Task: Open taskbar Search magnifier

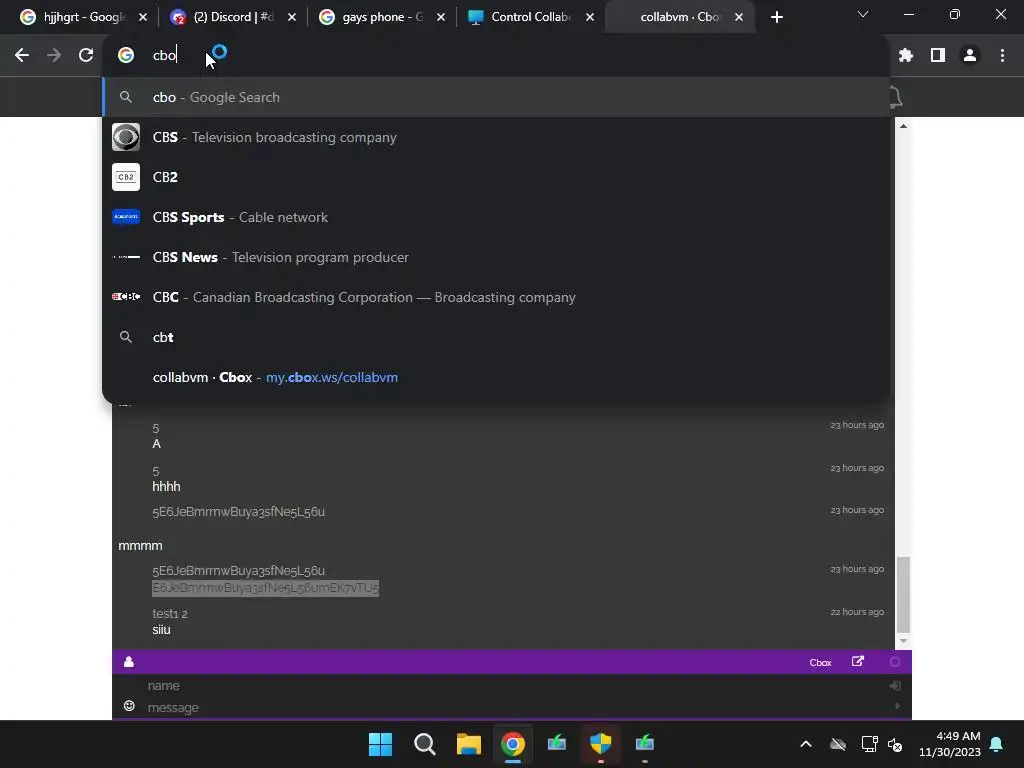Action: tap(424, 744)
